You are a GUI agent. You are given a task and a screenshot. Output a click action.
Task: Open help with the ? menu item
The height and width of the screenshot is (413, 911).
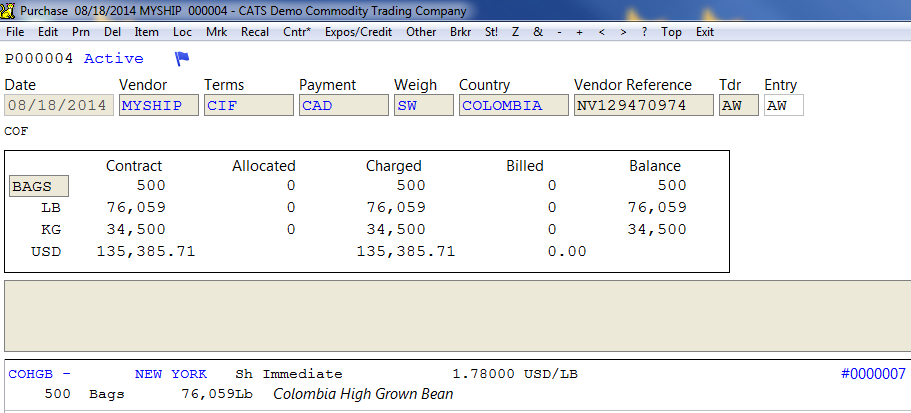[x=644, y=32]
